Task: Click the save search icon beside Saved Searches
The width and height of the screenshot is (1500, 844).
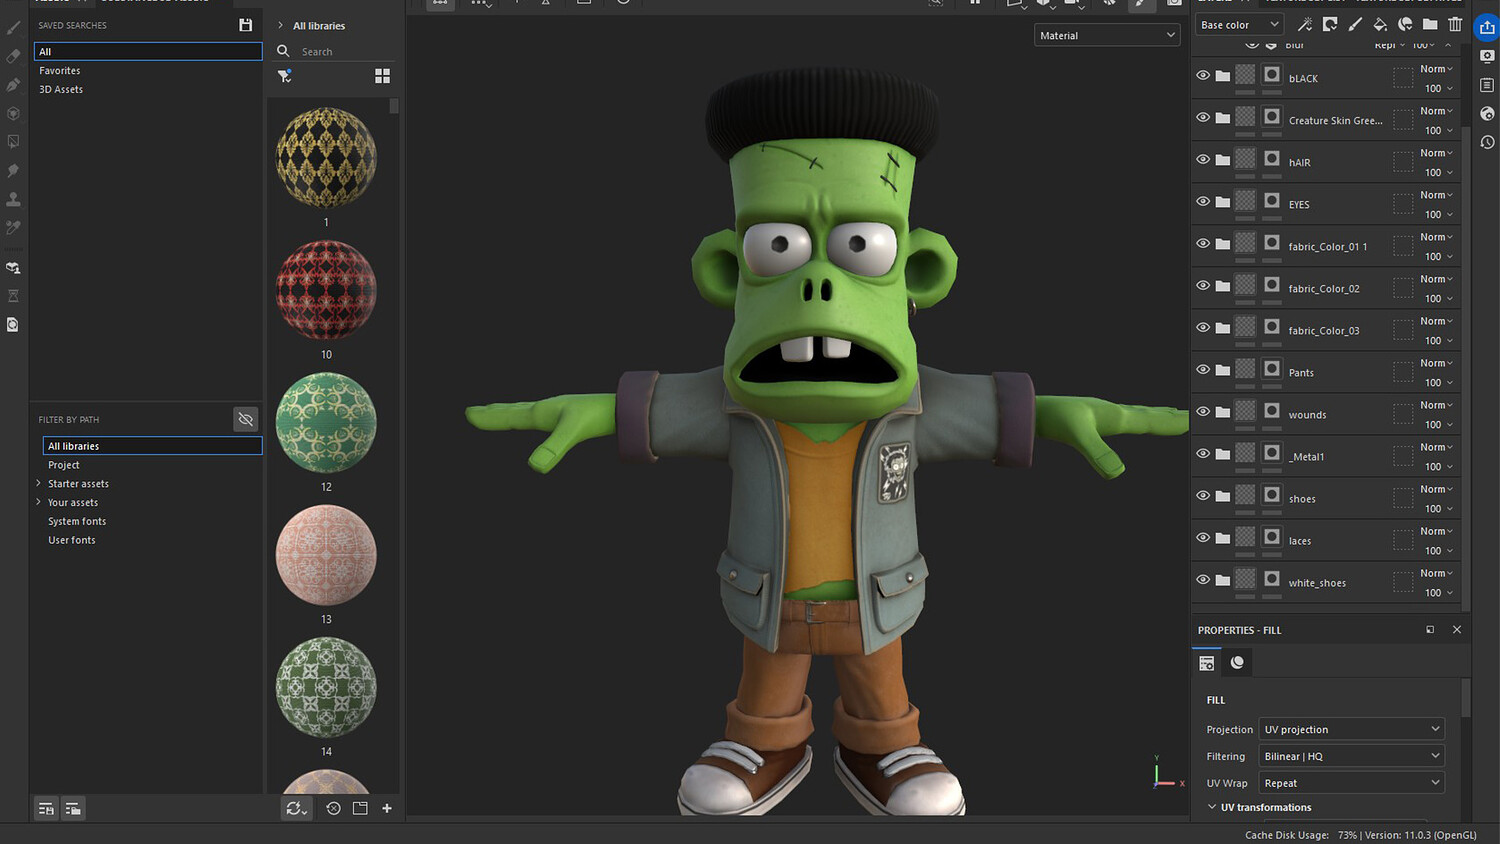Action: pos(245,25)
